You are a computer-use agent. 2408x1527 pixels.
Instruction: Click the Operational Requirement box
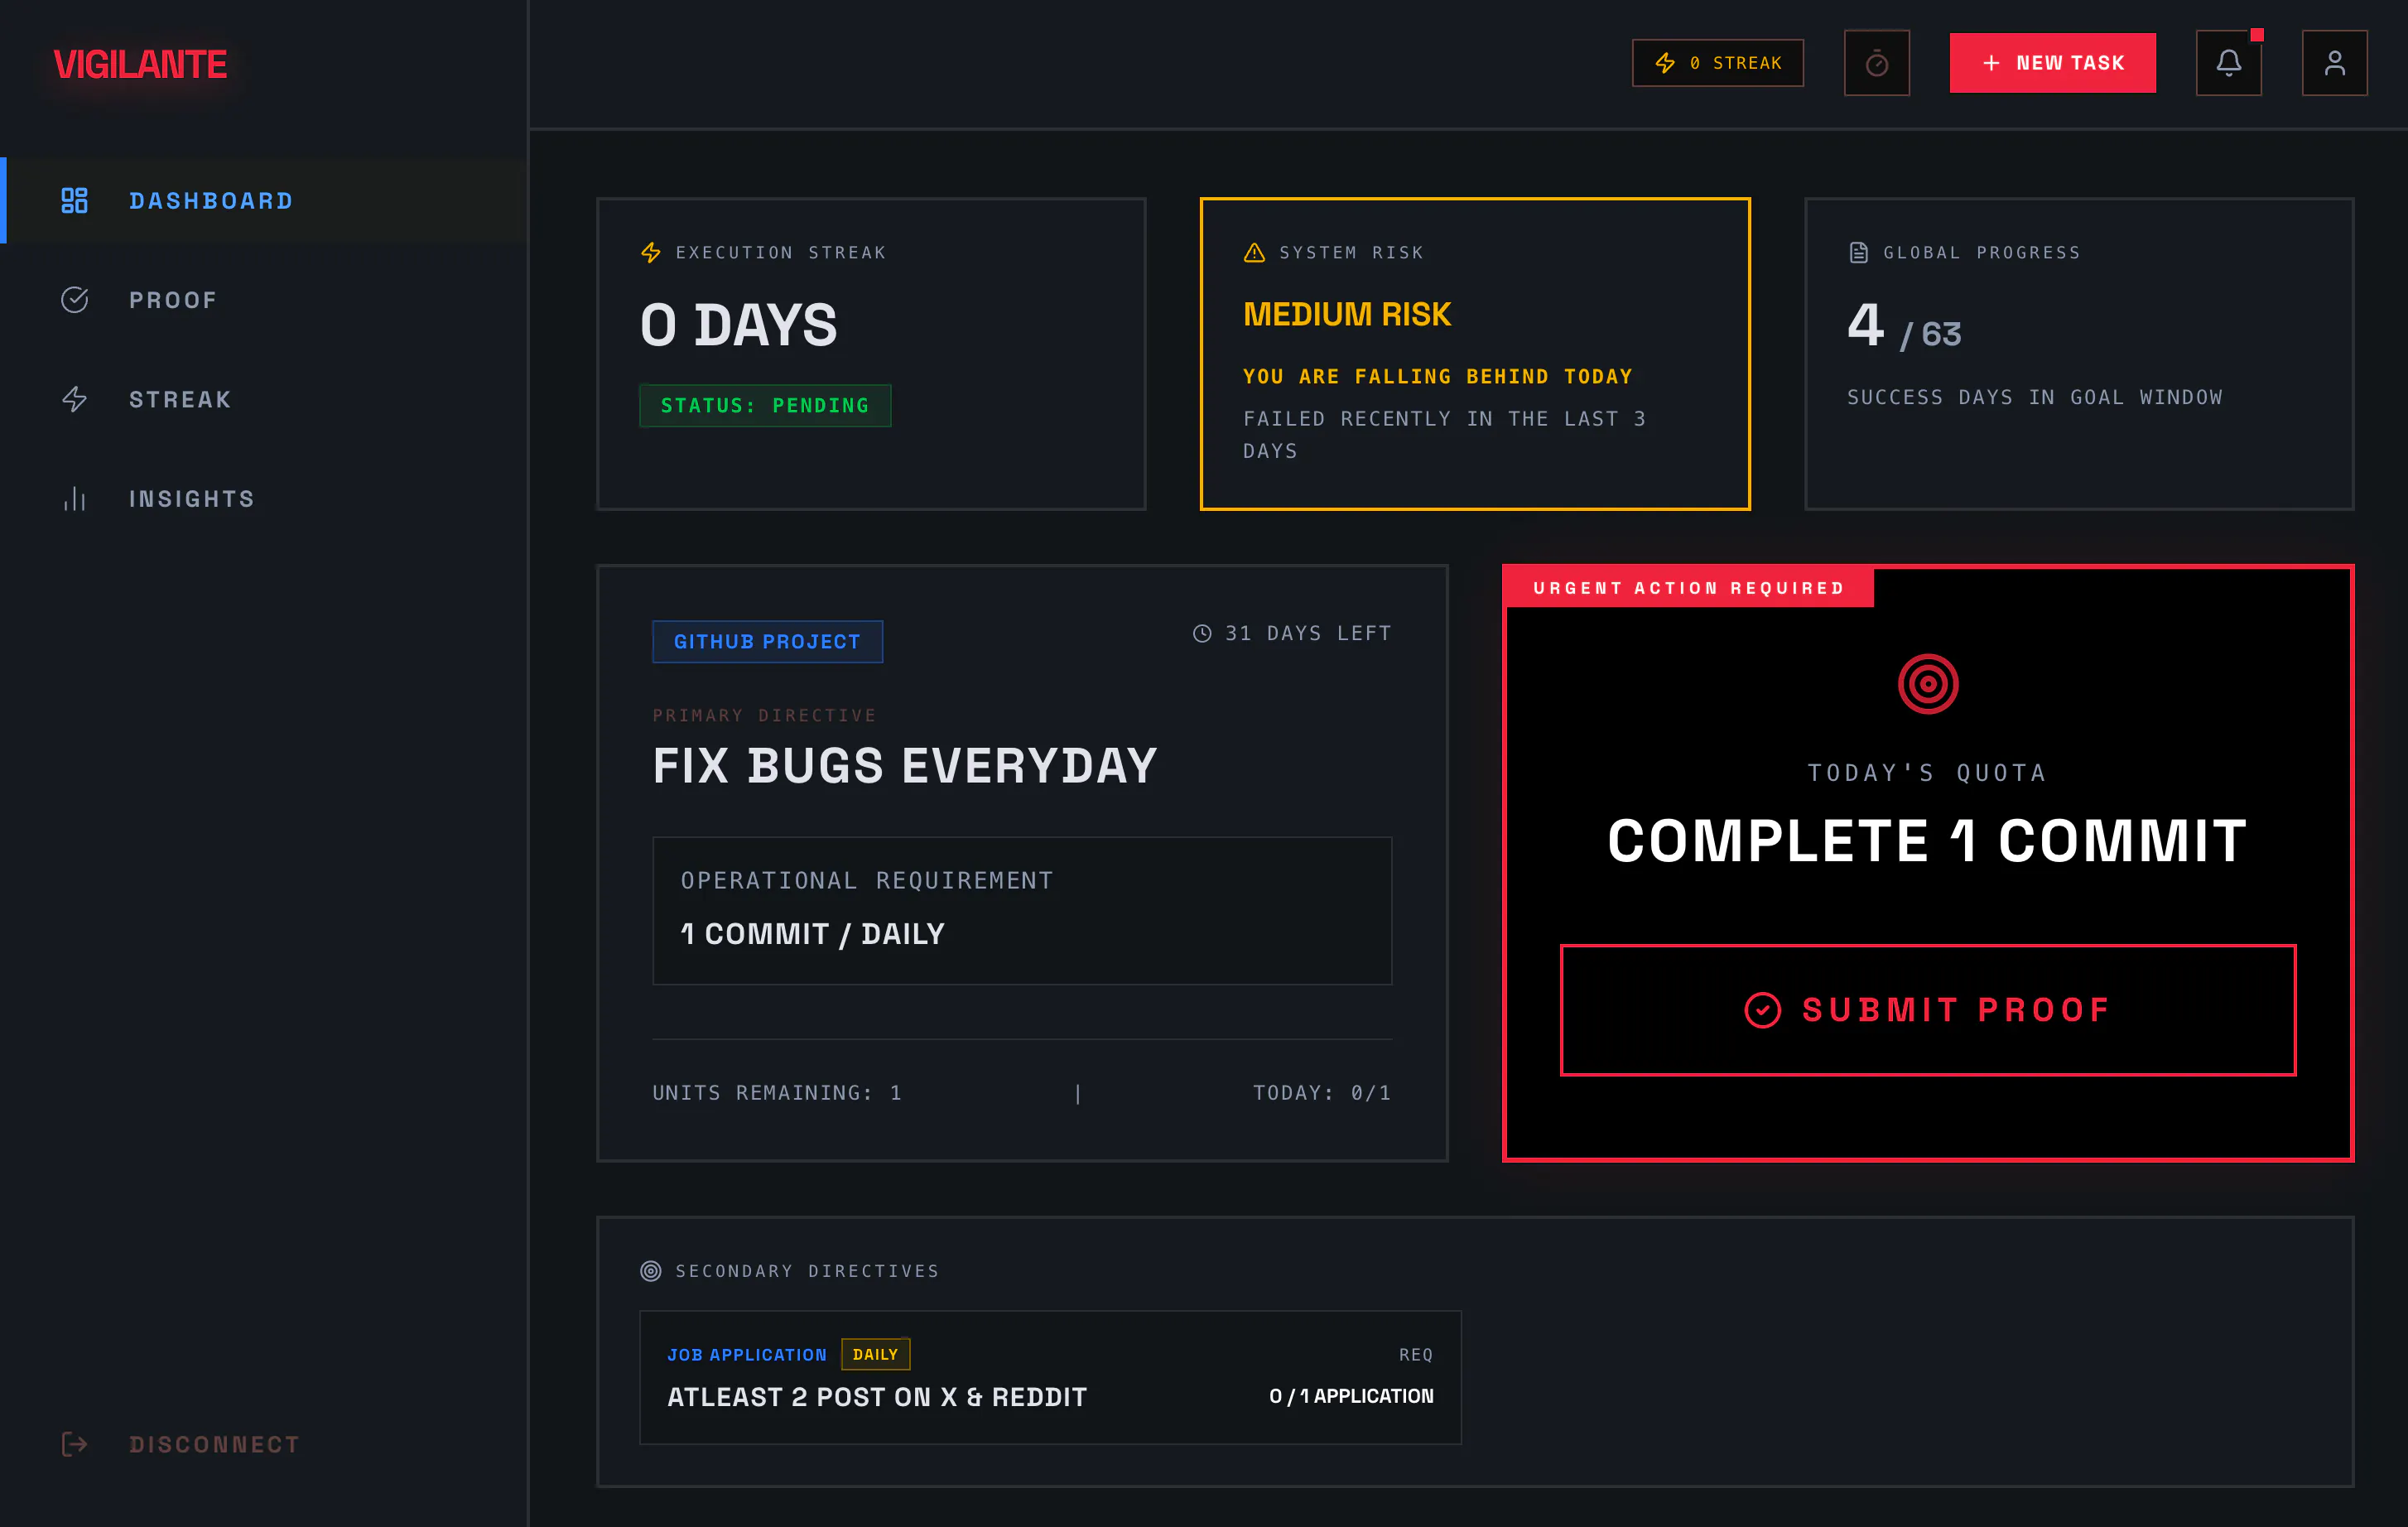(x=1022, y=910)
